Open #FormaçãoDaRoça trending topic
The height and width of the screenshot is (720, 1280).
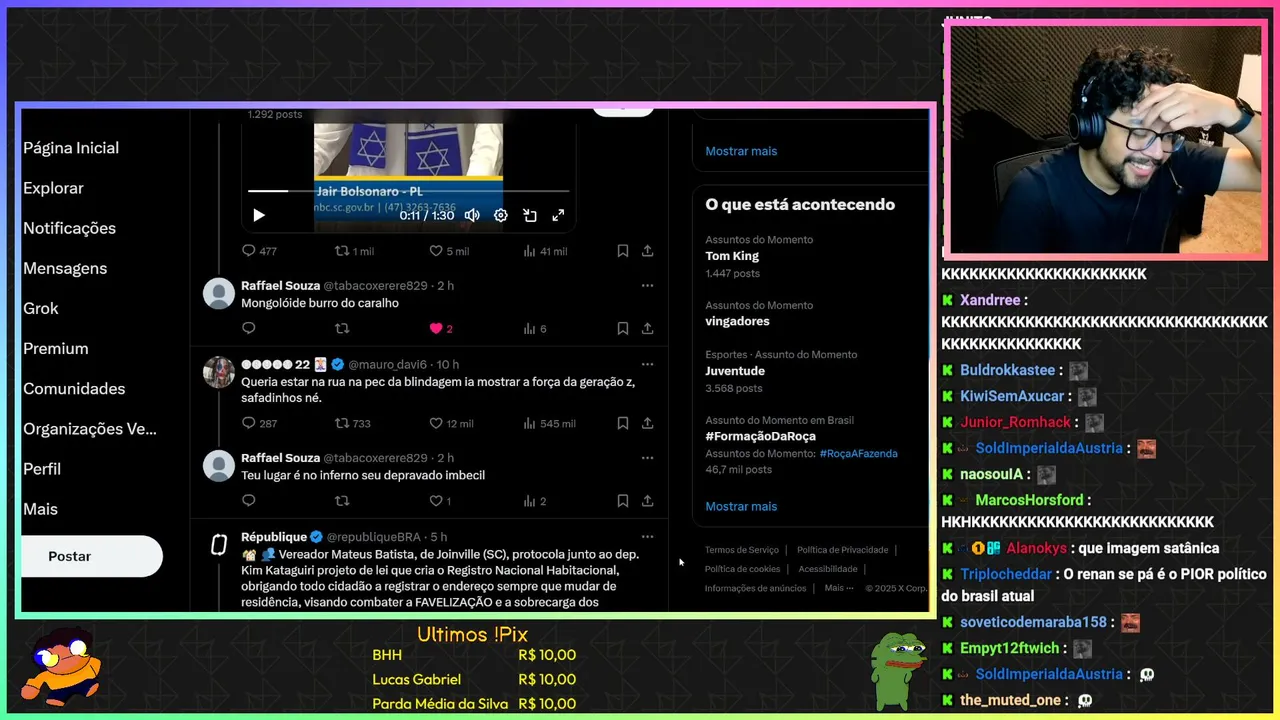click(760, 436)
